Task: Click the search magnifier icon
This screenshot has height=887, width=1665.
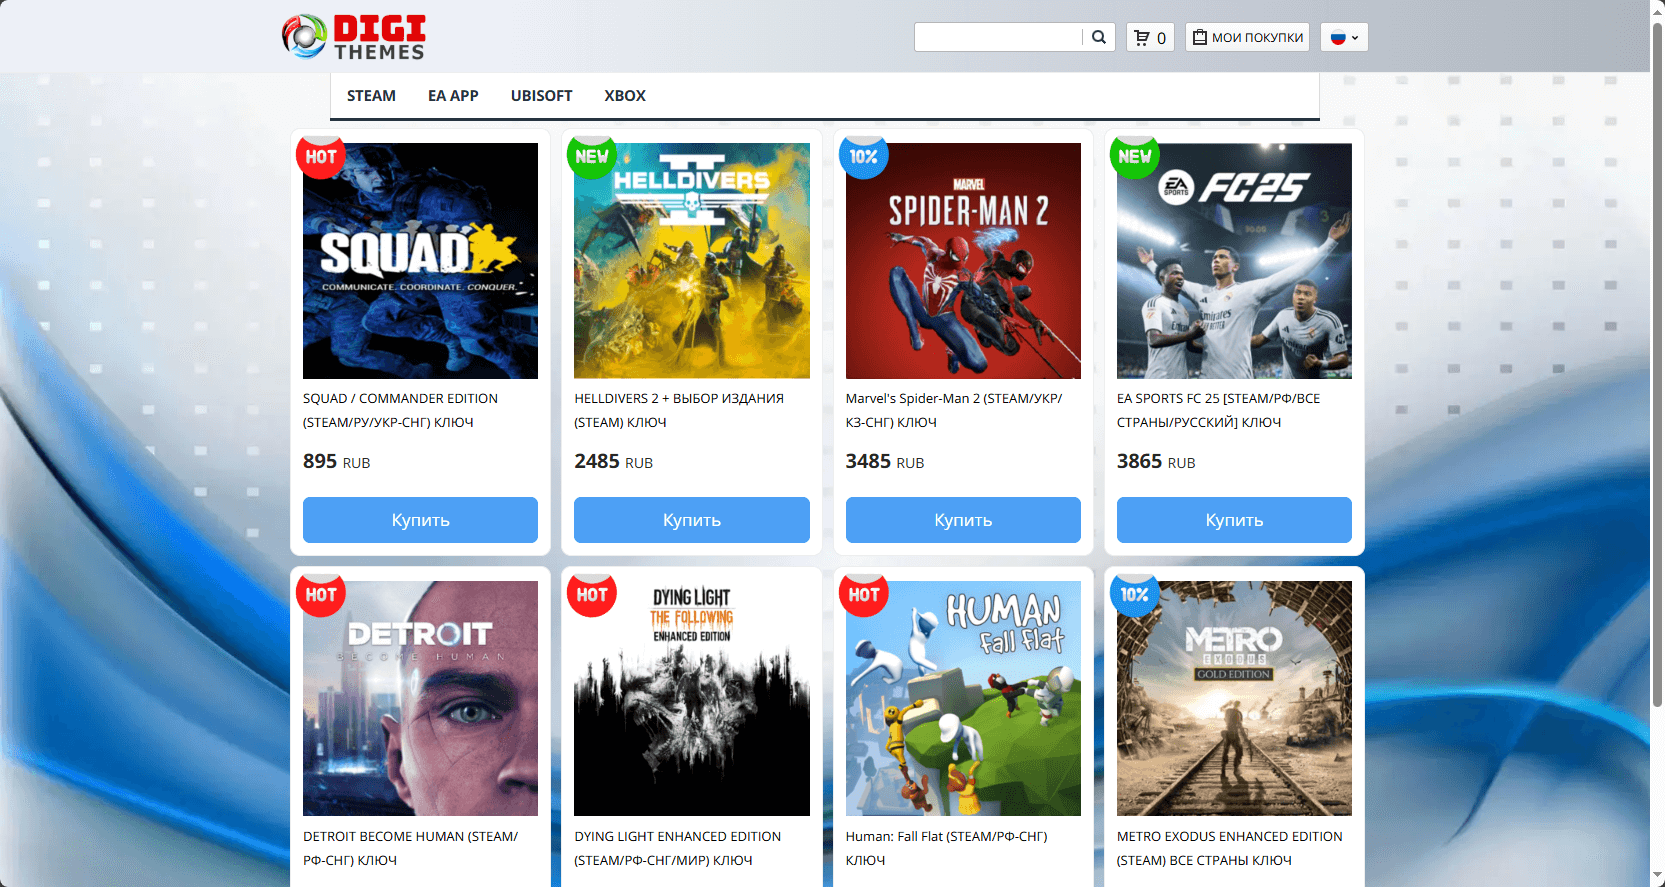Action: 1098,37
